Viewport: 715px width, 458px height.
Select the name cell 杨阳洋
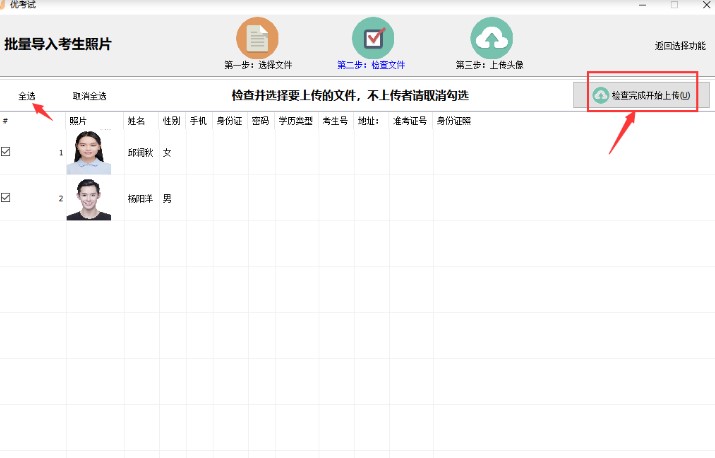[x=140, y=198]
